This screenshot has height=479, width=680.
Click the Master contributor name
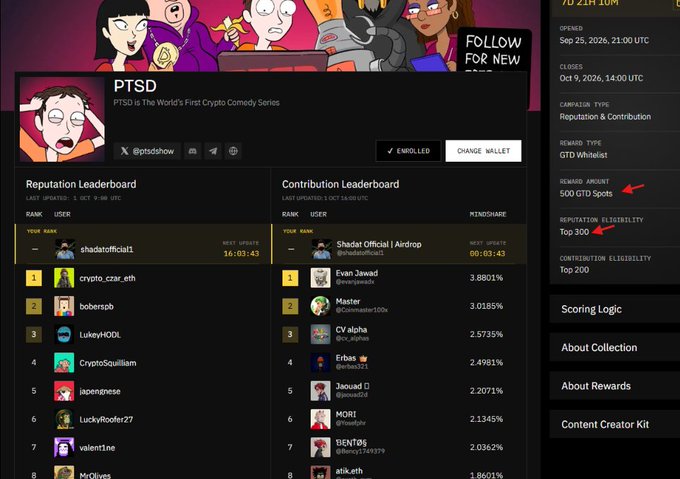click(x=348, y=301)
